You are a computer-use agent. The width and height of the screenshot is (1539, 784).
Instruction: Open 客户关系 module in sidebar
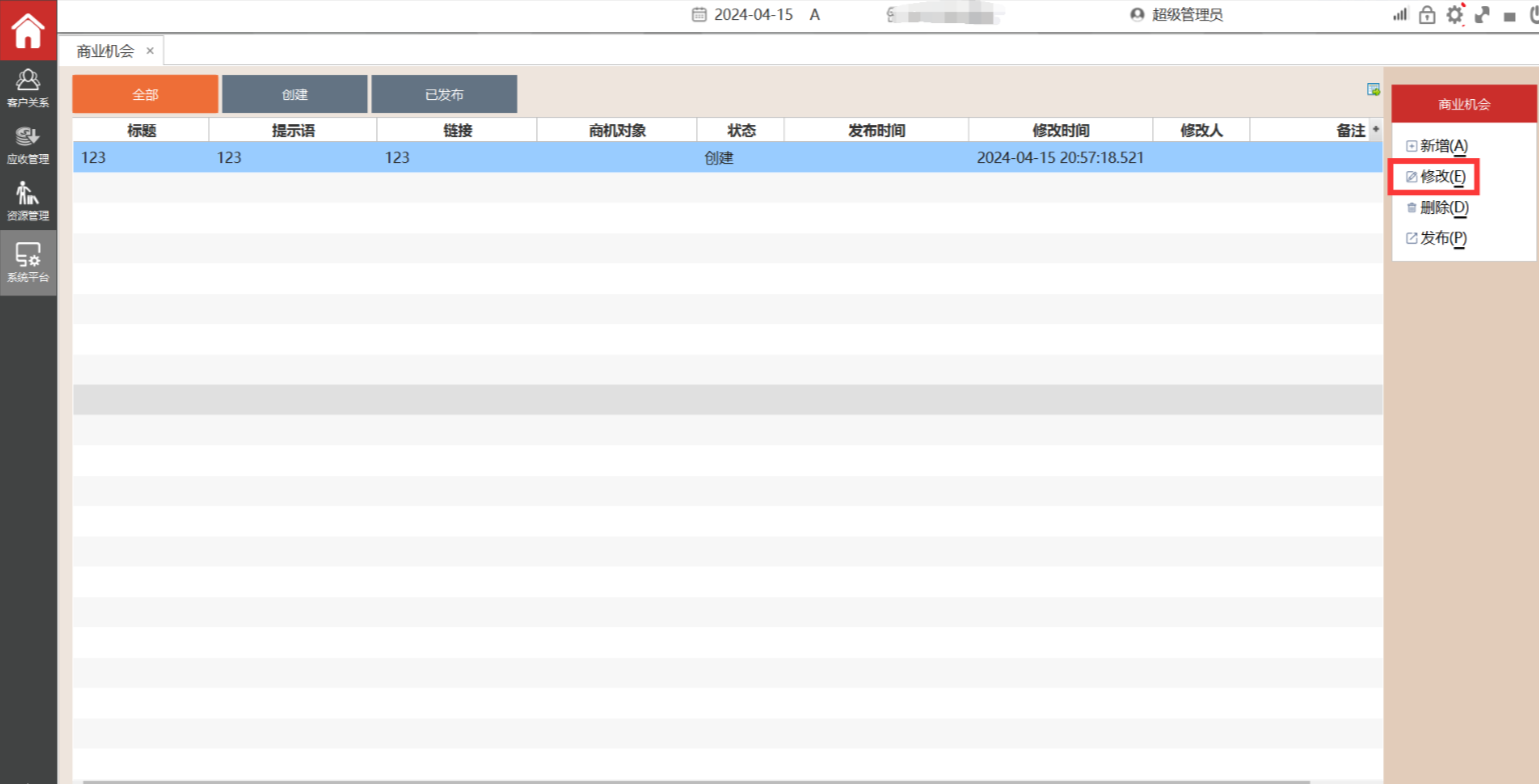[x=28, y=87]
